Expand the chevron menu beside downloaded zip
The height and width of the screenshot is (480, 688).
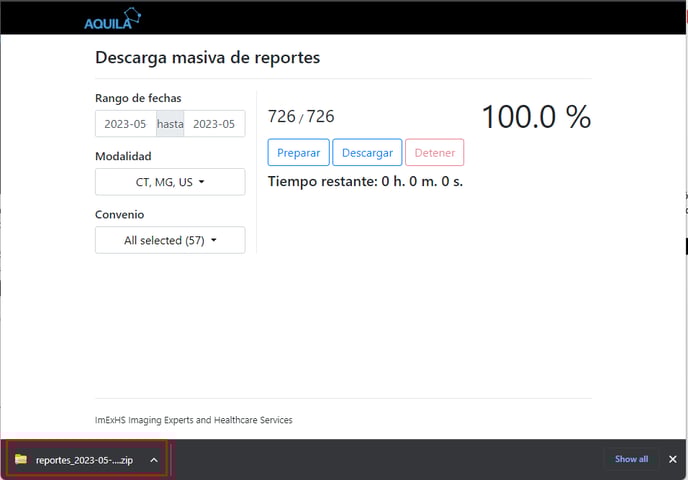tap(153, 460)
